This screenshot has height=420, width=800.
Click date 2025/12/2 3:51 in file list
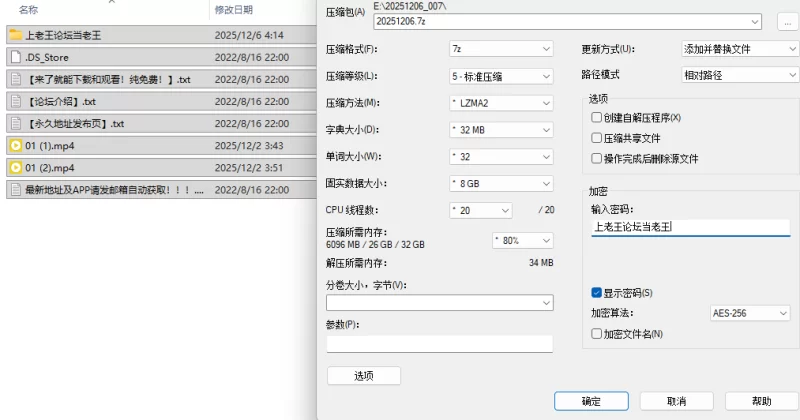[x=249, y=167]
